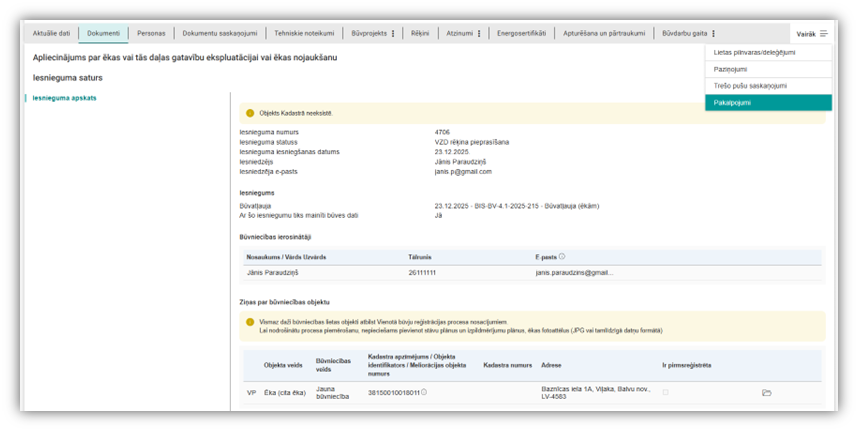The height and width of the screenshot is (431, 858).
Task: Open the three-dot menu beside Rēķini
Action: coord(428,34)
